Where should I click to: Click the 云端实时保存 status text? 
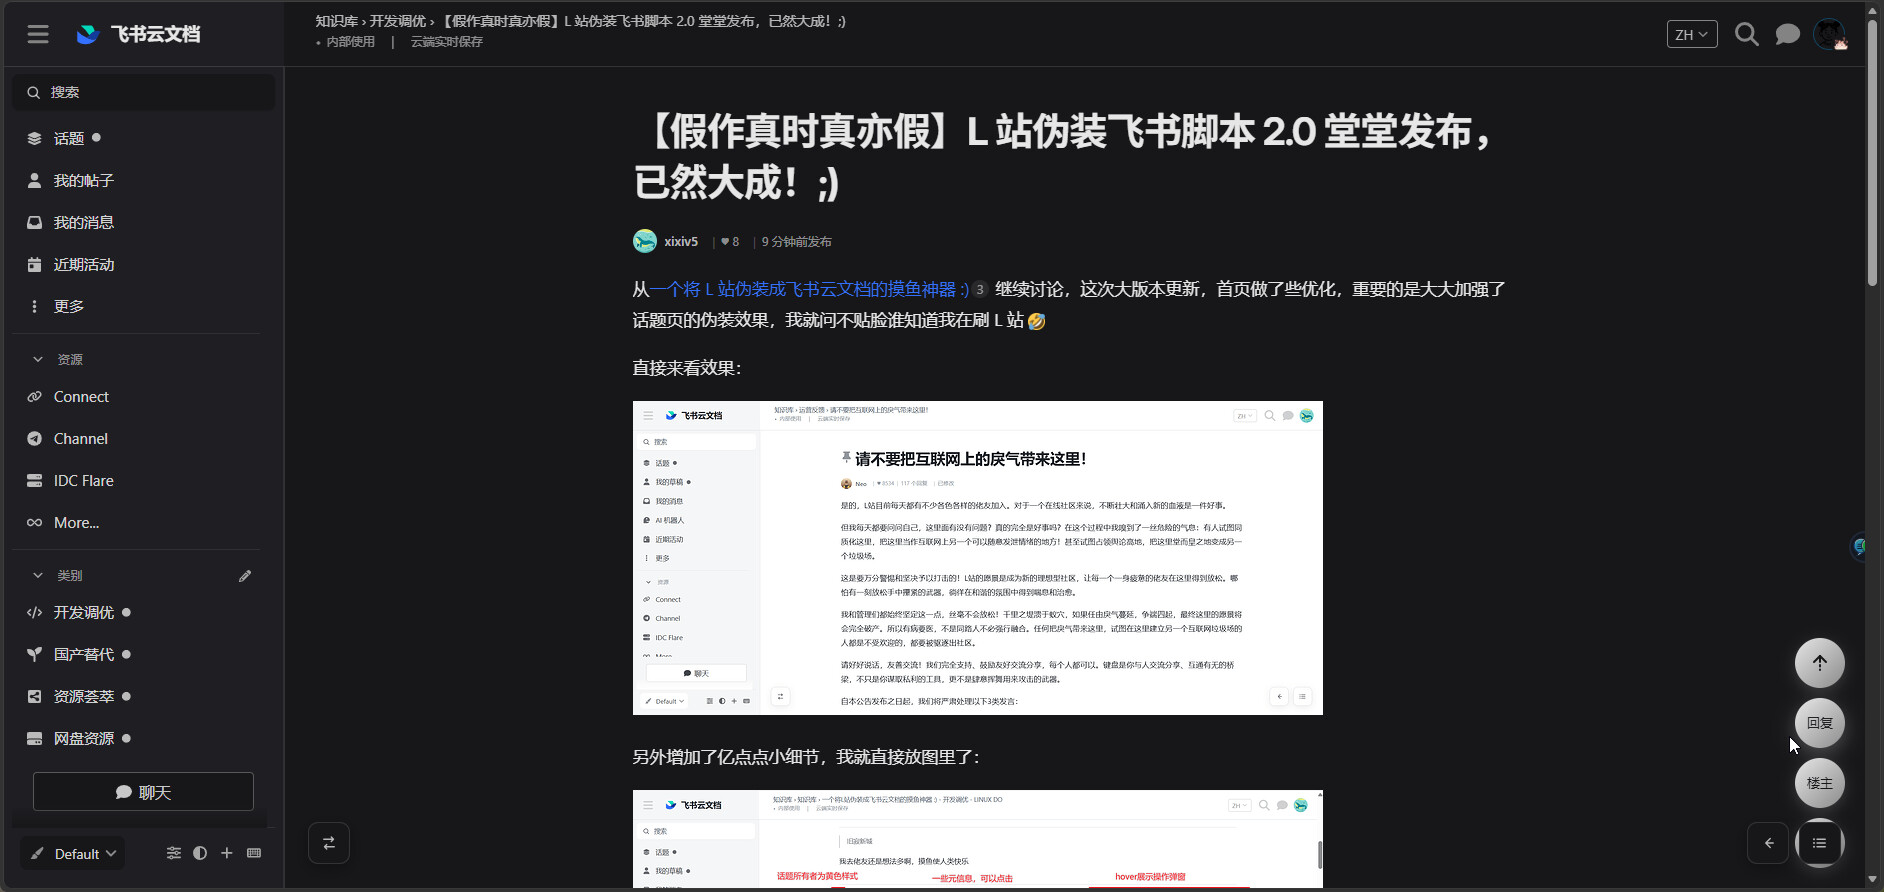tap(447, 42)
